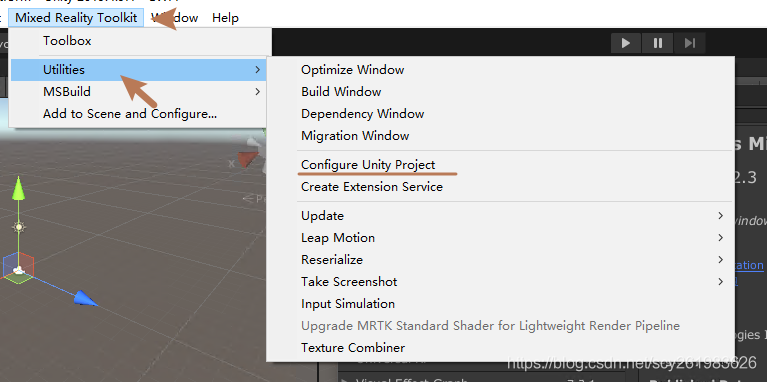Select the Take Screenshot submenu entry
This screenshot has height=382, width=767.
pyautogui.click(x=500, y=281)
